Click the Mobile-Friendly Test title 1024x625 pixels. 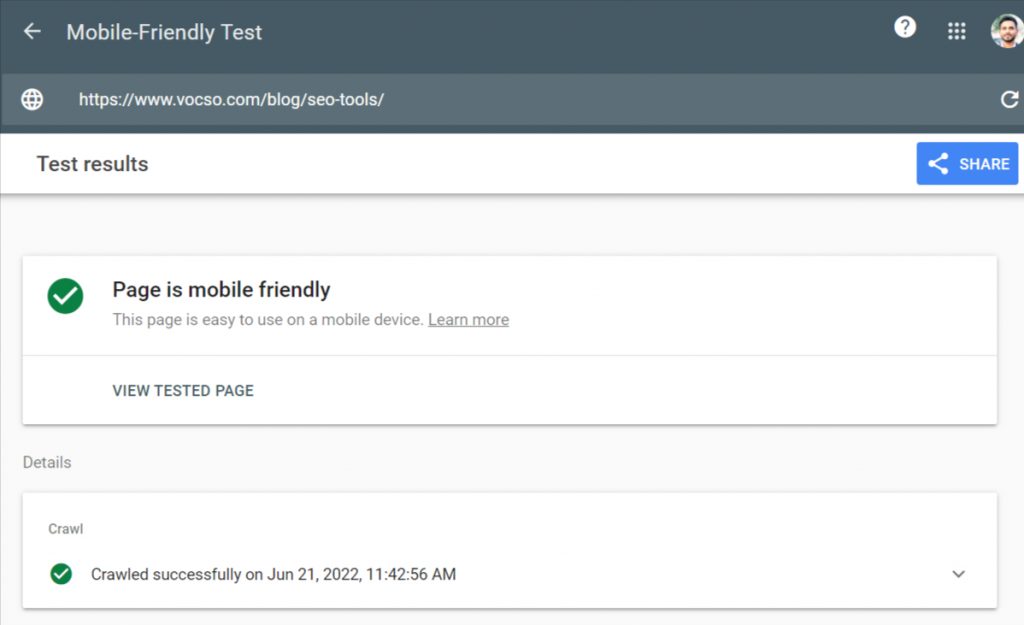(x=164, y=32)
